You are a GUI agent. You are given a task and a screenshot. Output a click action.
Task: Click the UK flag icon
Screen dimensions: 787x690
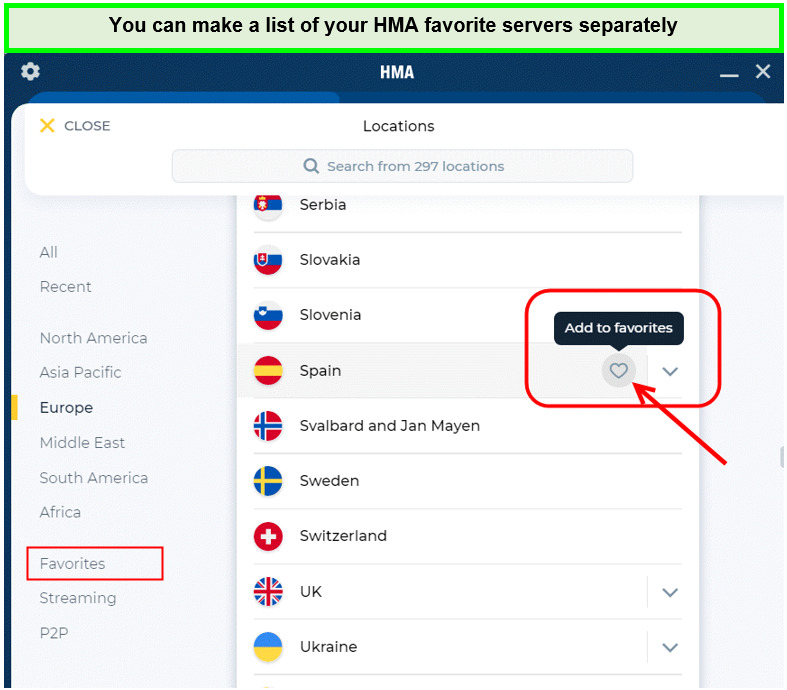[x=268, y=592]
